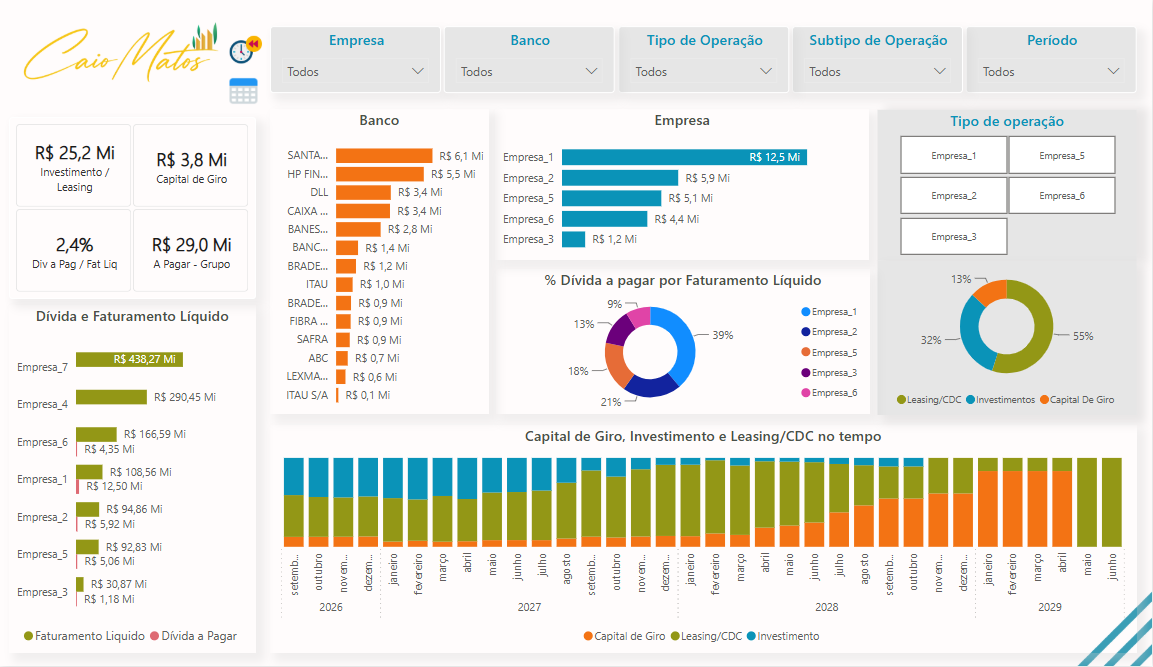Click the 2028 year label on timeline axis
This screenshot has width=1153, height=667.
tap(827, 607)
